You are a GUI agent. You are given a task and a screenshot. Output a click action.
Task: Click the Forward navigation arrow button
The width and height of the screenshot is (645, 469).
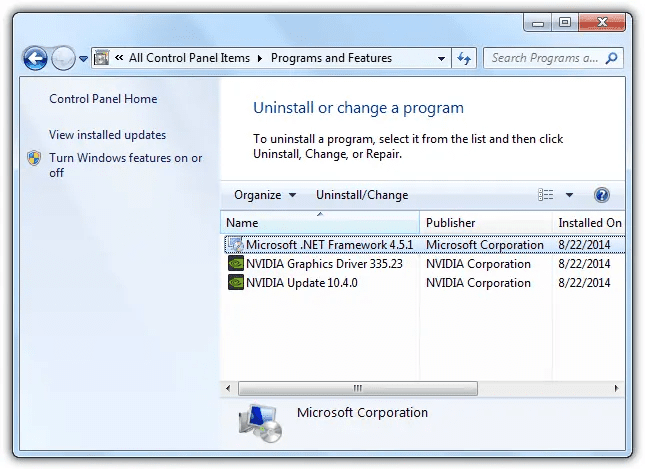[x=63, y=58]
